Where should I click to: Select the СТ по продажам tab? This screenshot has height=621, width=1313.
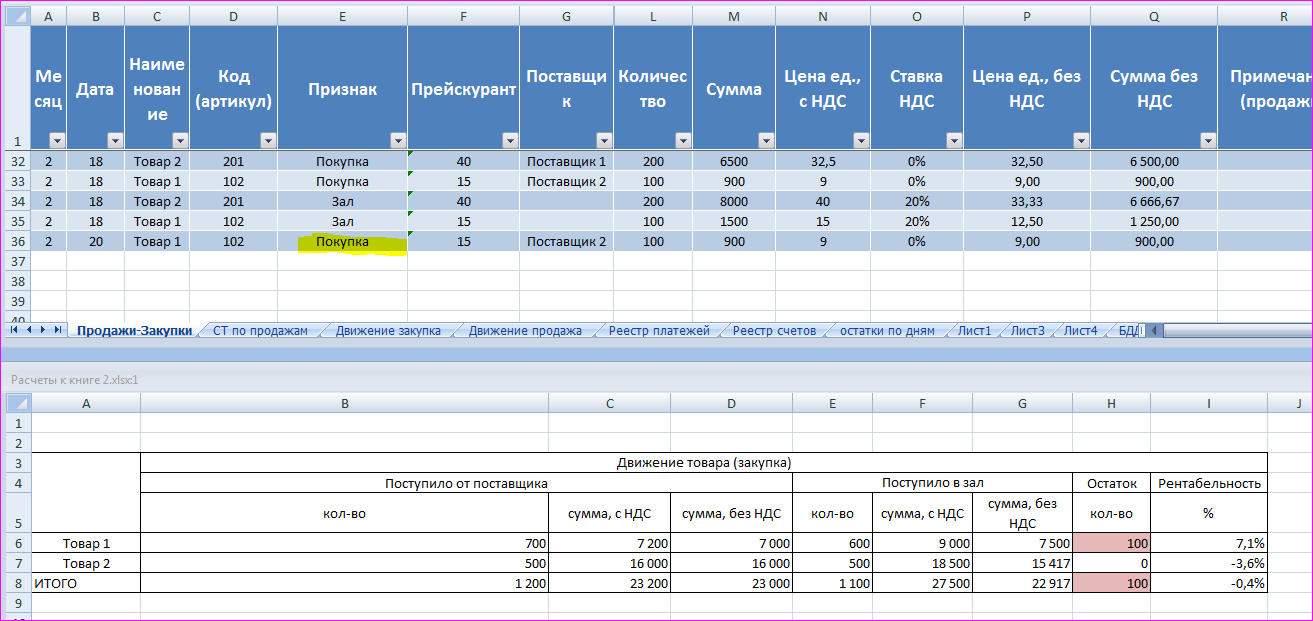(260, 331)
